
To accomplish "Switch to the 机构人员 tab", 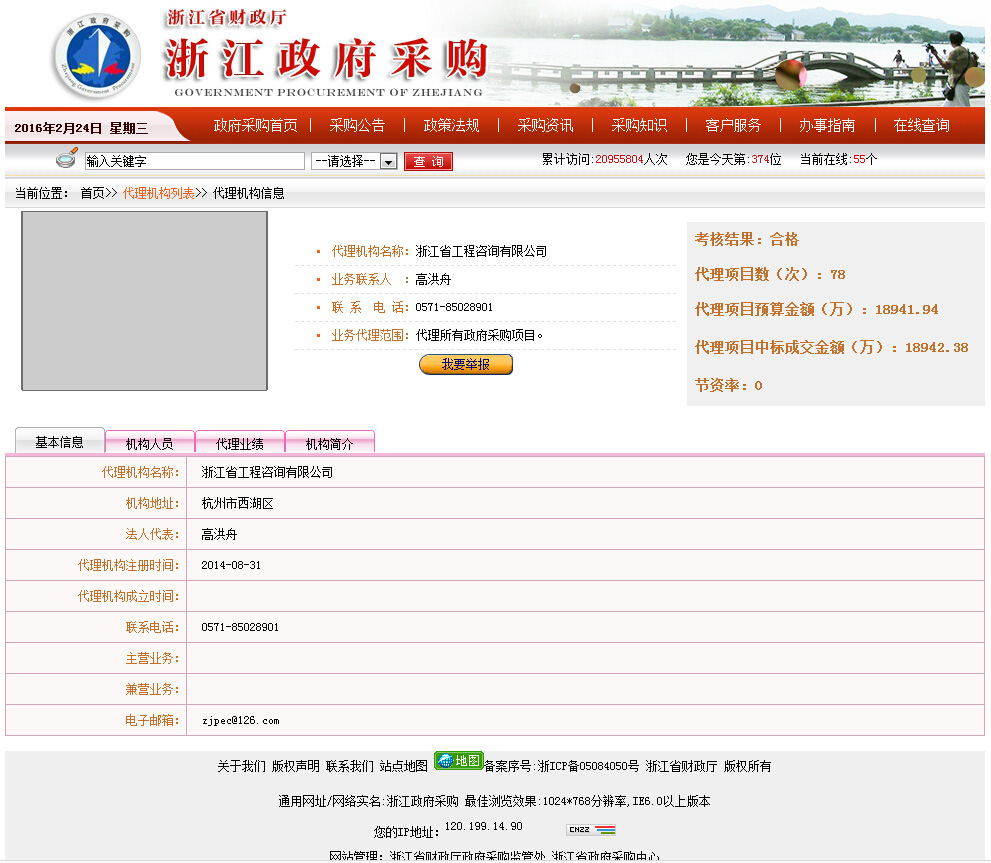I will [149, 443].
